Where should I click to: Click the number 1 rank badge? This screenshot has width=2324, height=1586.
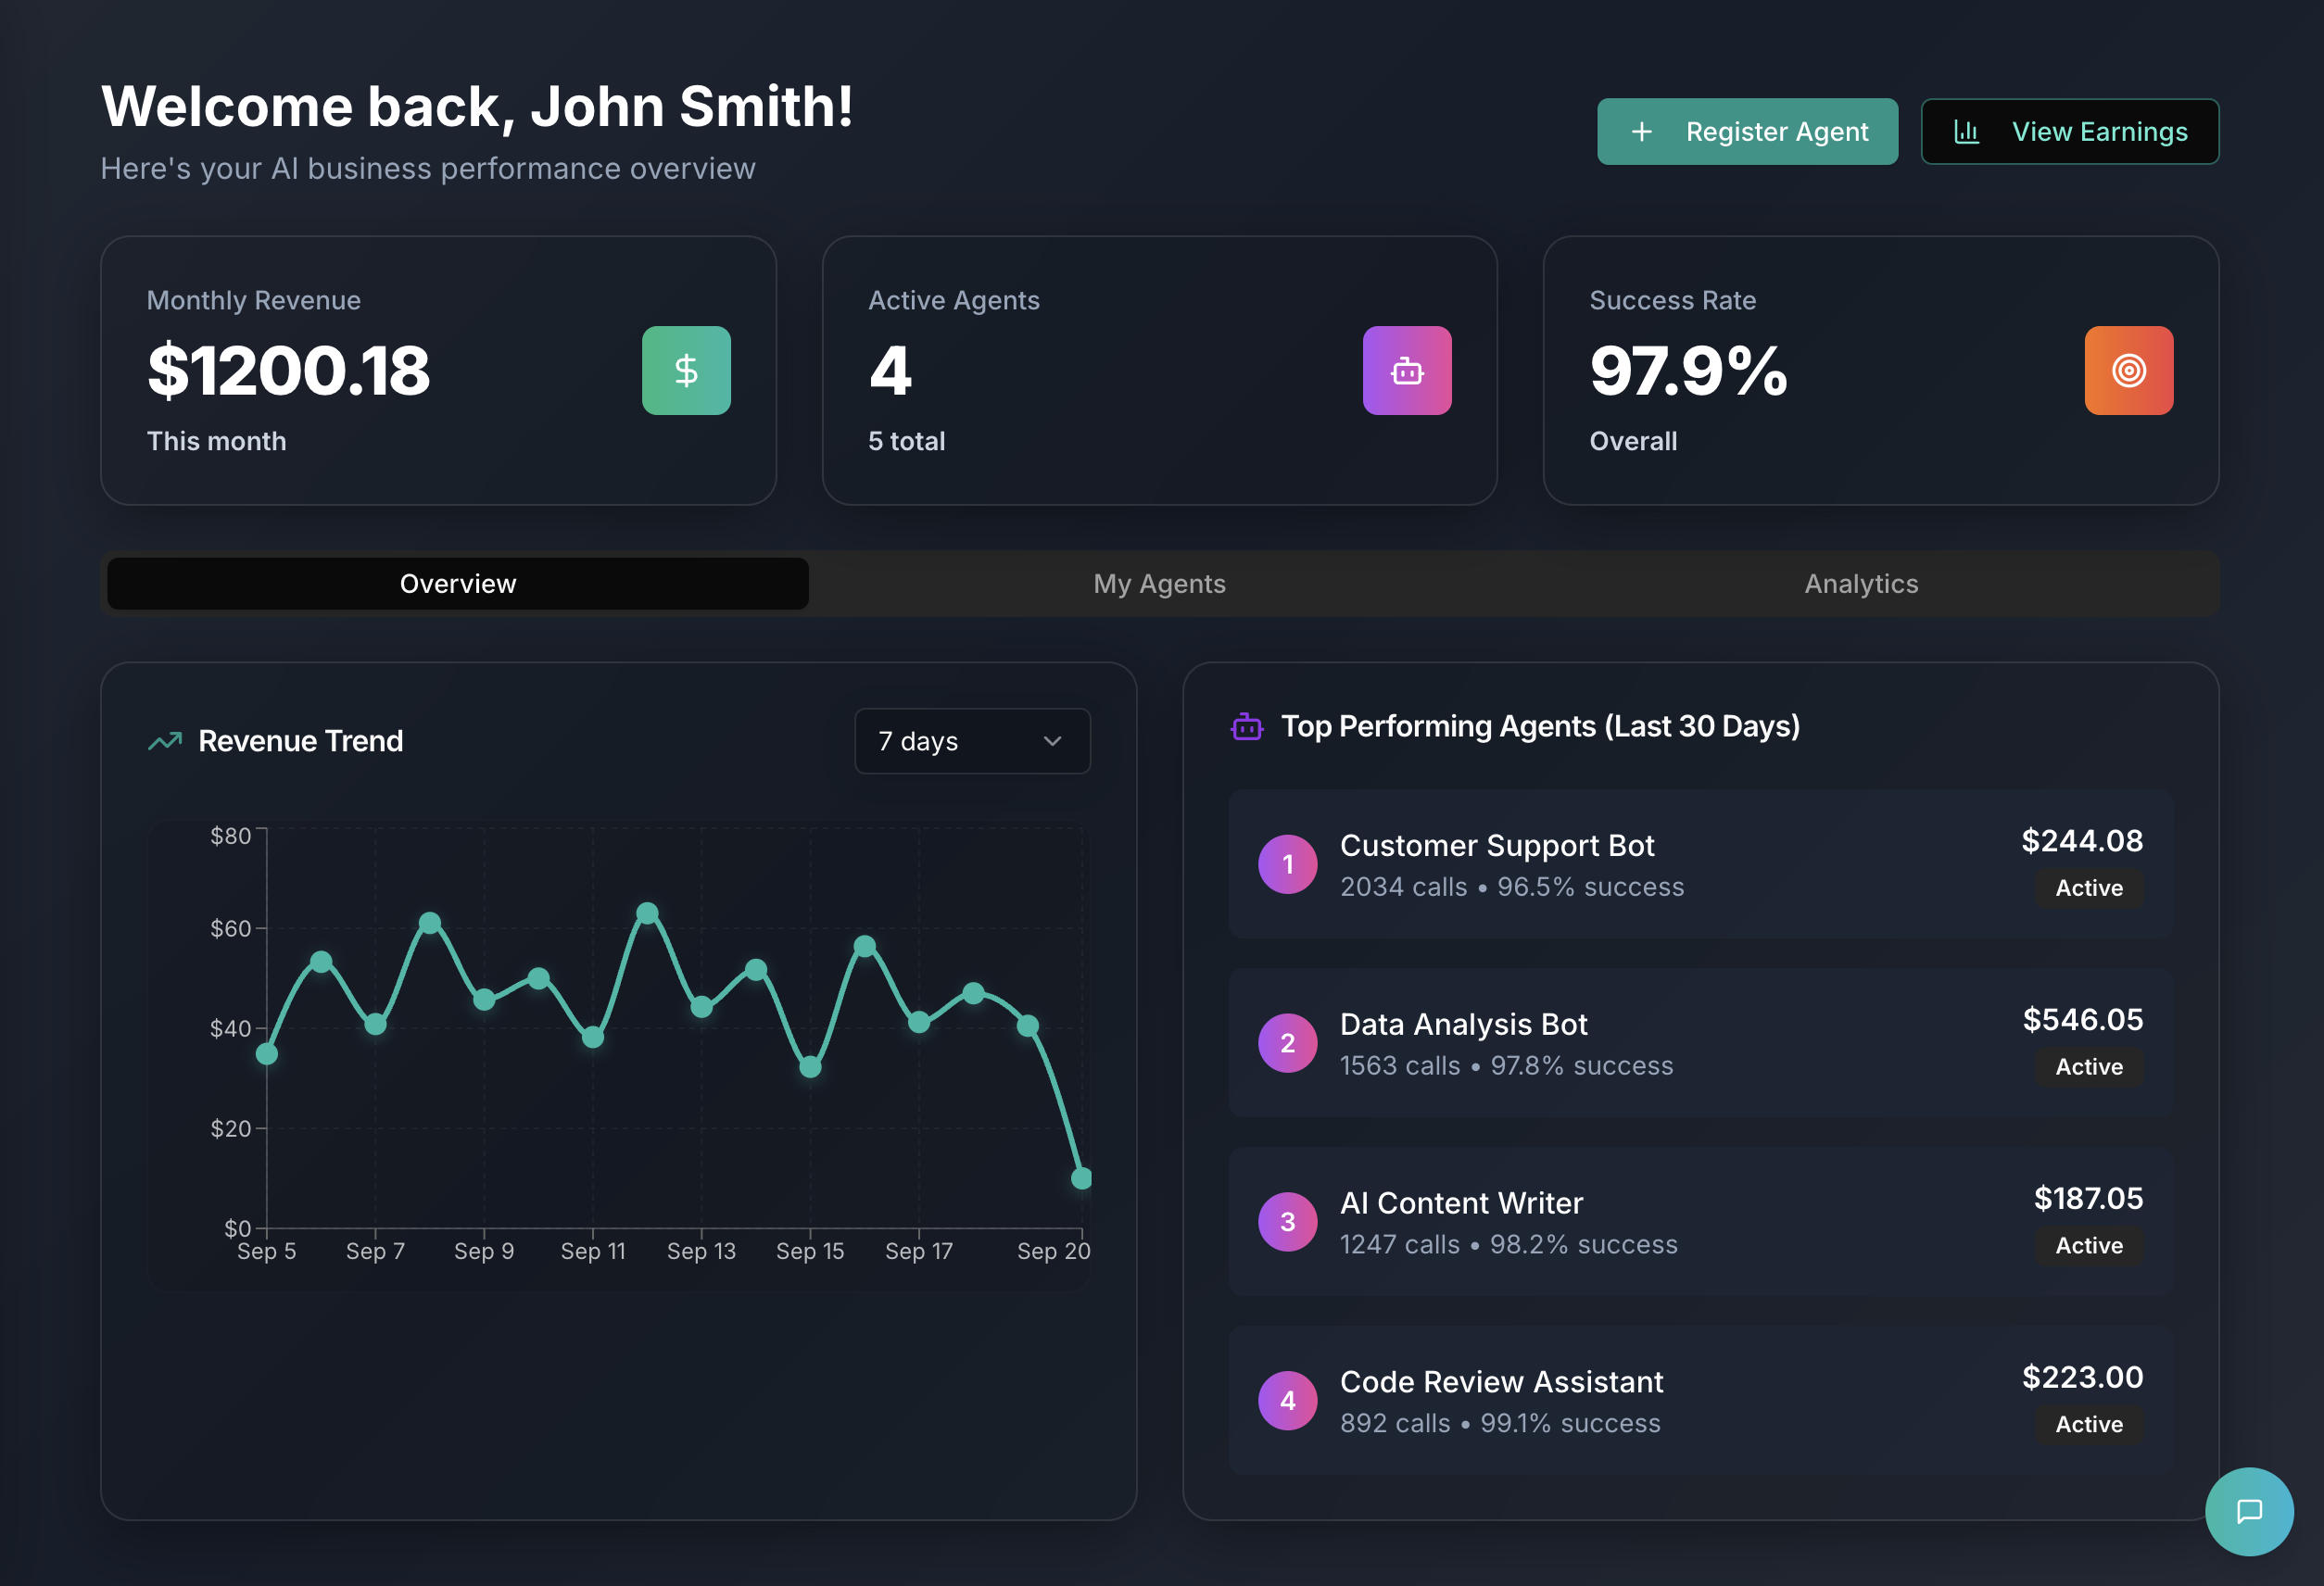click(1287, 864)
